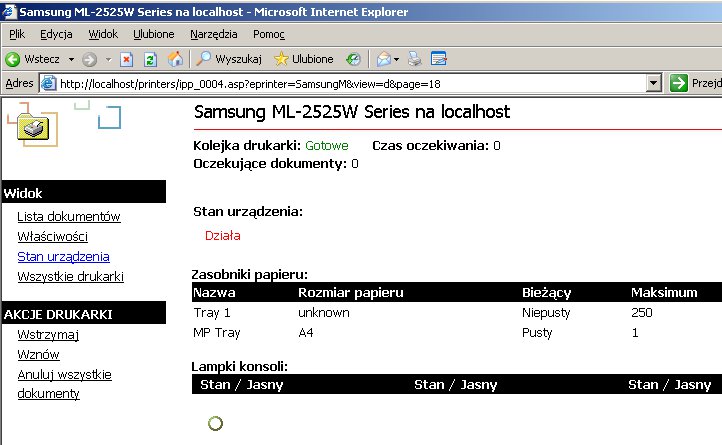Select the 'unknown' paper size cell
The image size is (722, 445).
point(324,313)
